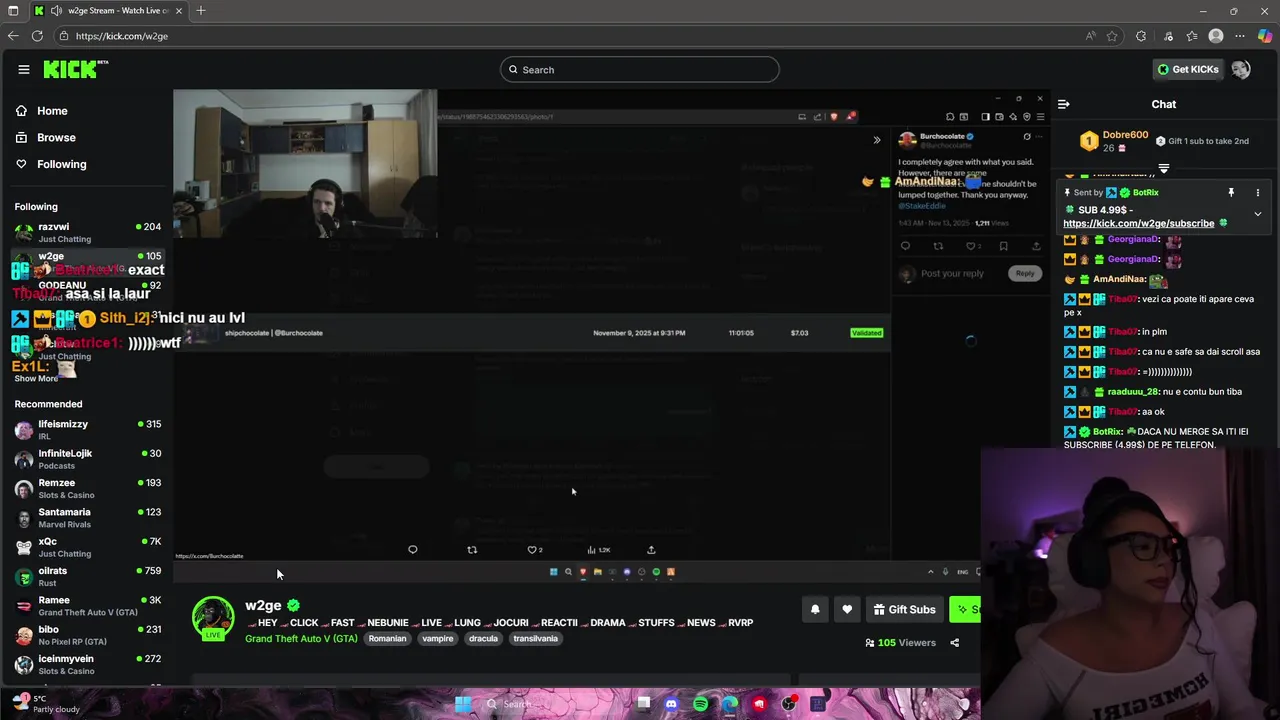
Task: Open Discord from taskbar
Action: [x=671, y=704]
